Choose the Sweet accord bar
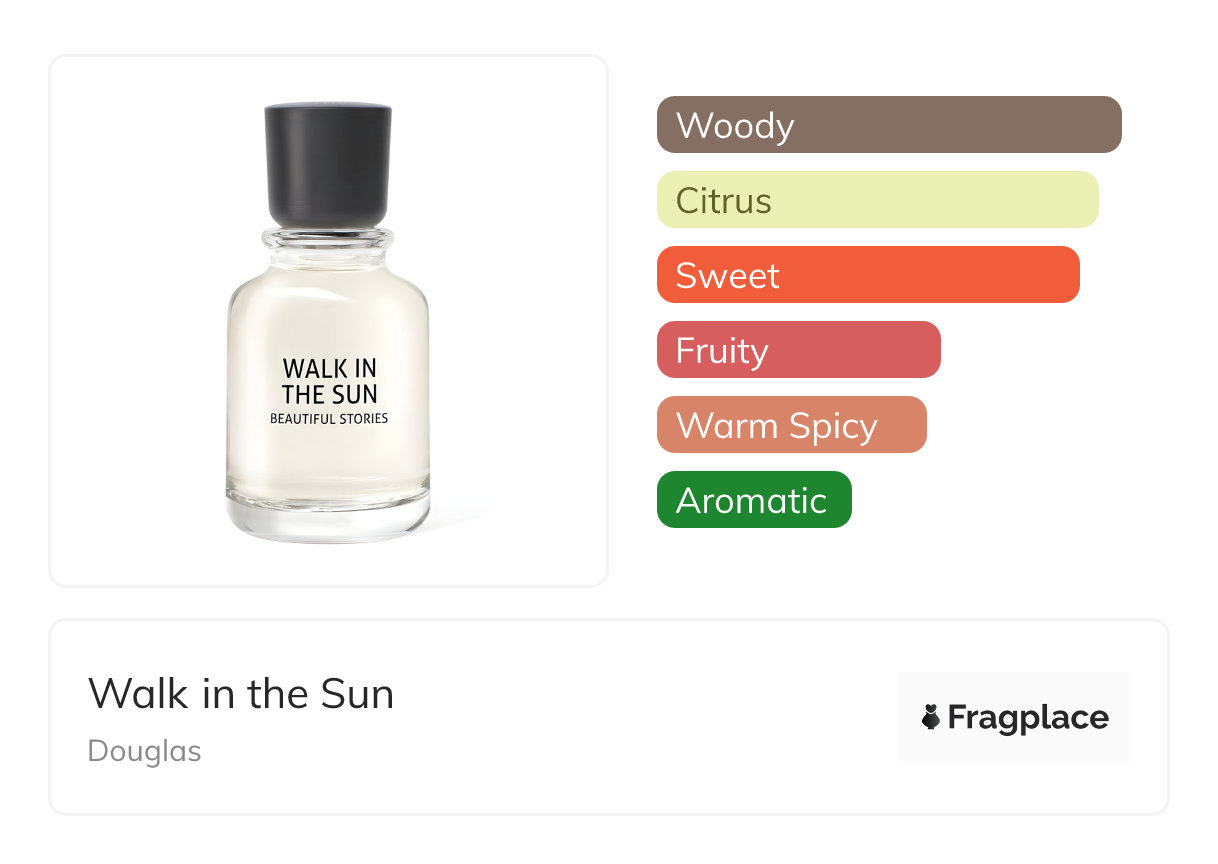Screen dimensions: 1218x864 tap(868, 275)
